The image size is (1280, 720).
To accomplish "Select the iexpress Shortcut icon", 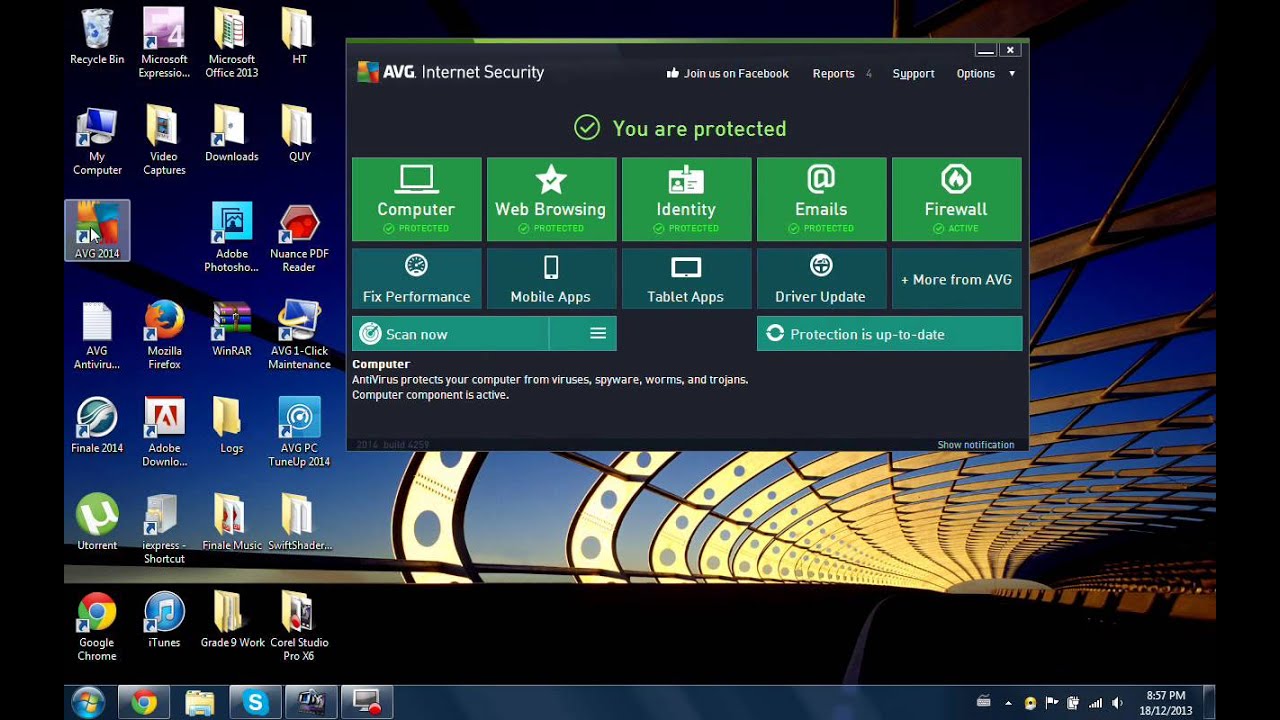I will pos(164,530).
